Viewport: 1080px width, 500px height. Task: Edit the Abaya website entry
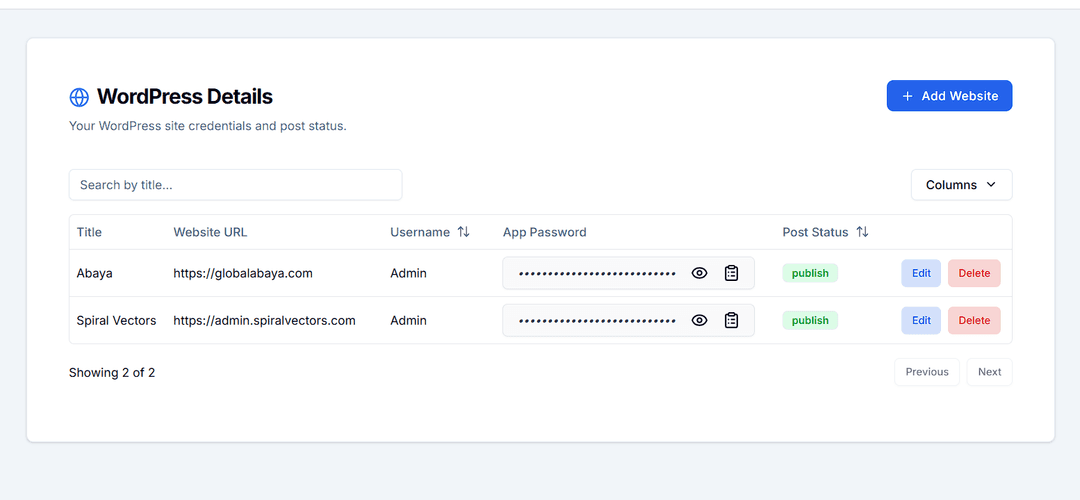point(921,273)
